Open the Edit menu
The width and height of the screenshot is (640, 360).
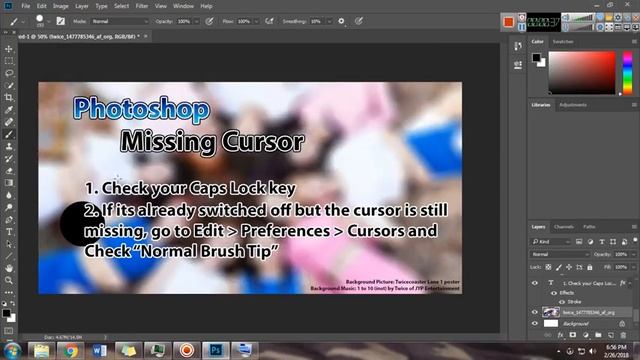pyautogui.click(x=42, y=6)
